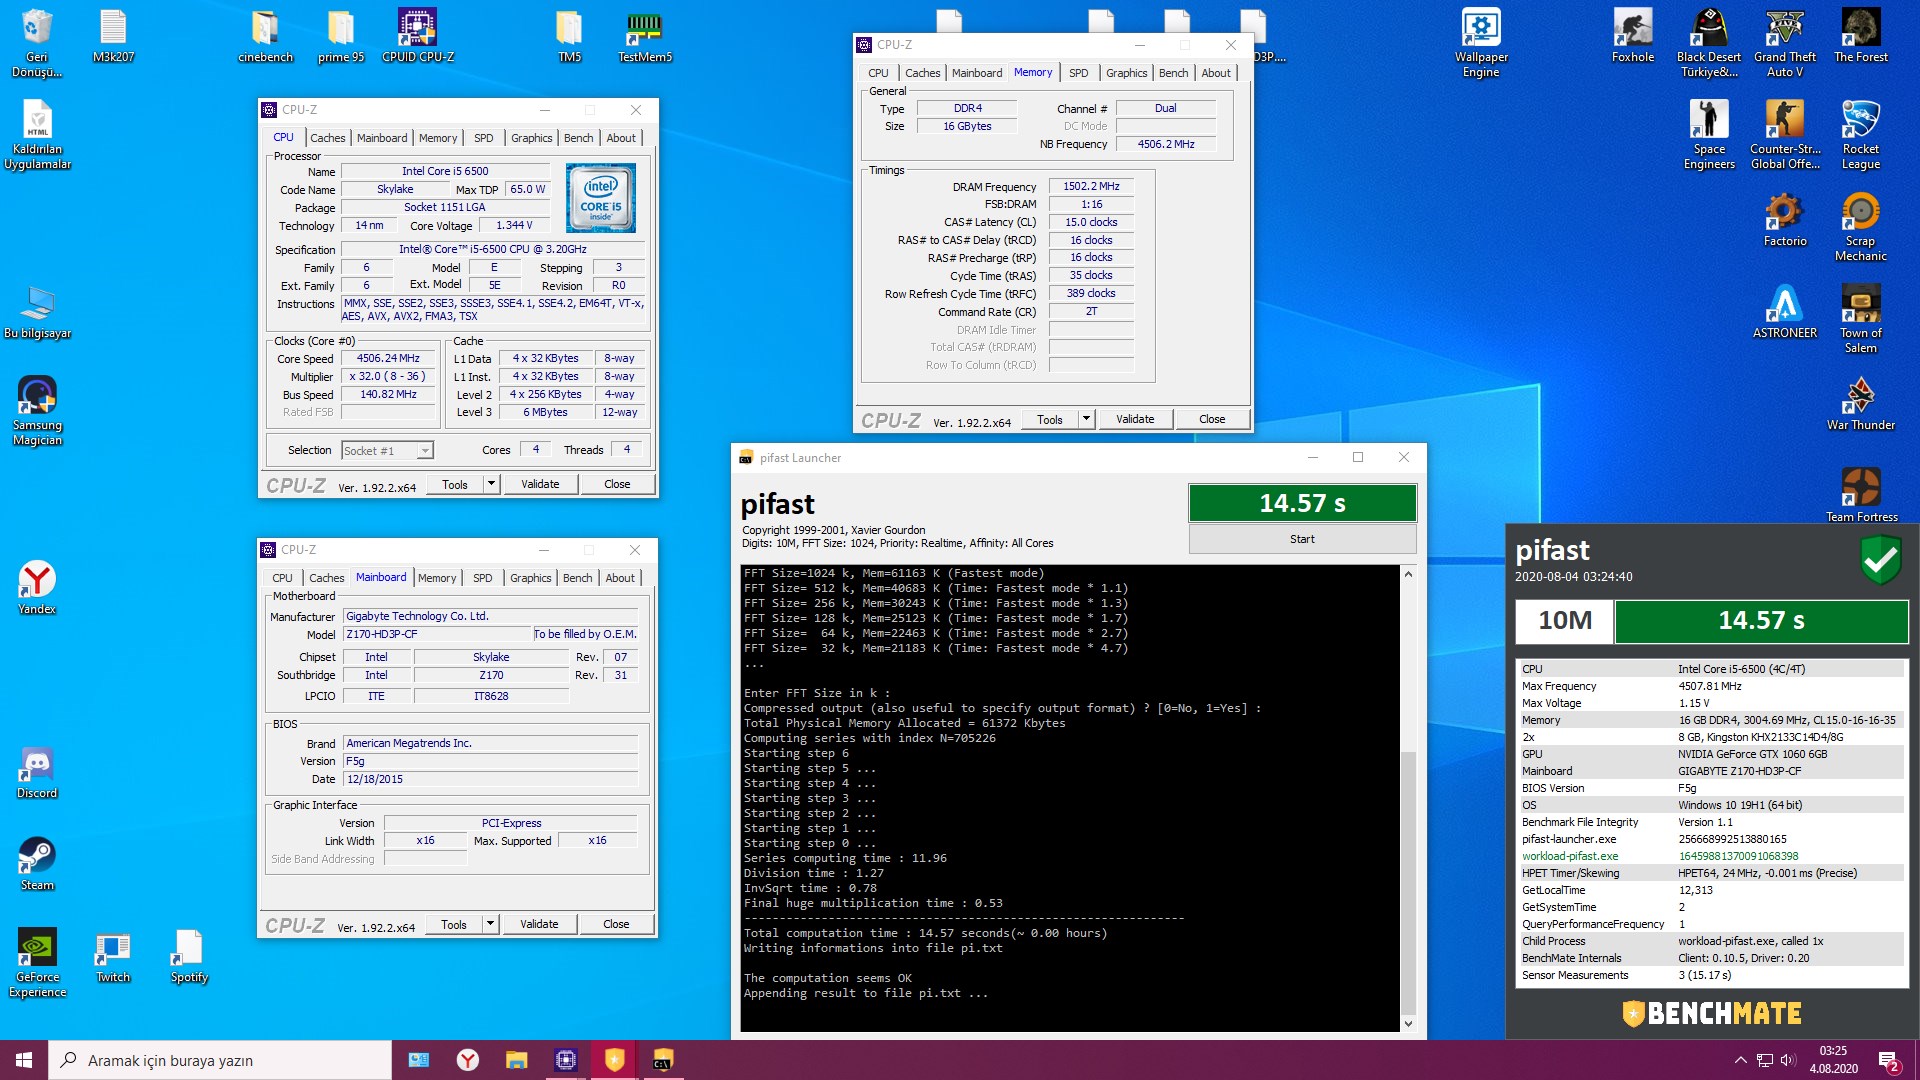Open Wallpaper Engine shortcut
The width and height of the screenshot is (1920, 1080).
coord(1481,43)
